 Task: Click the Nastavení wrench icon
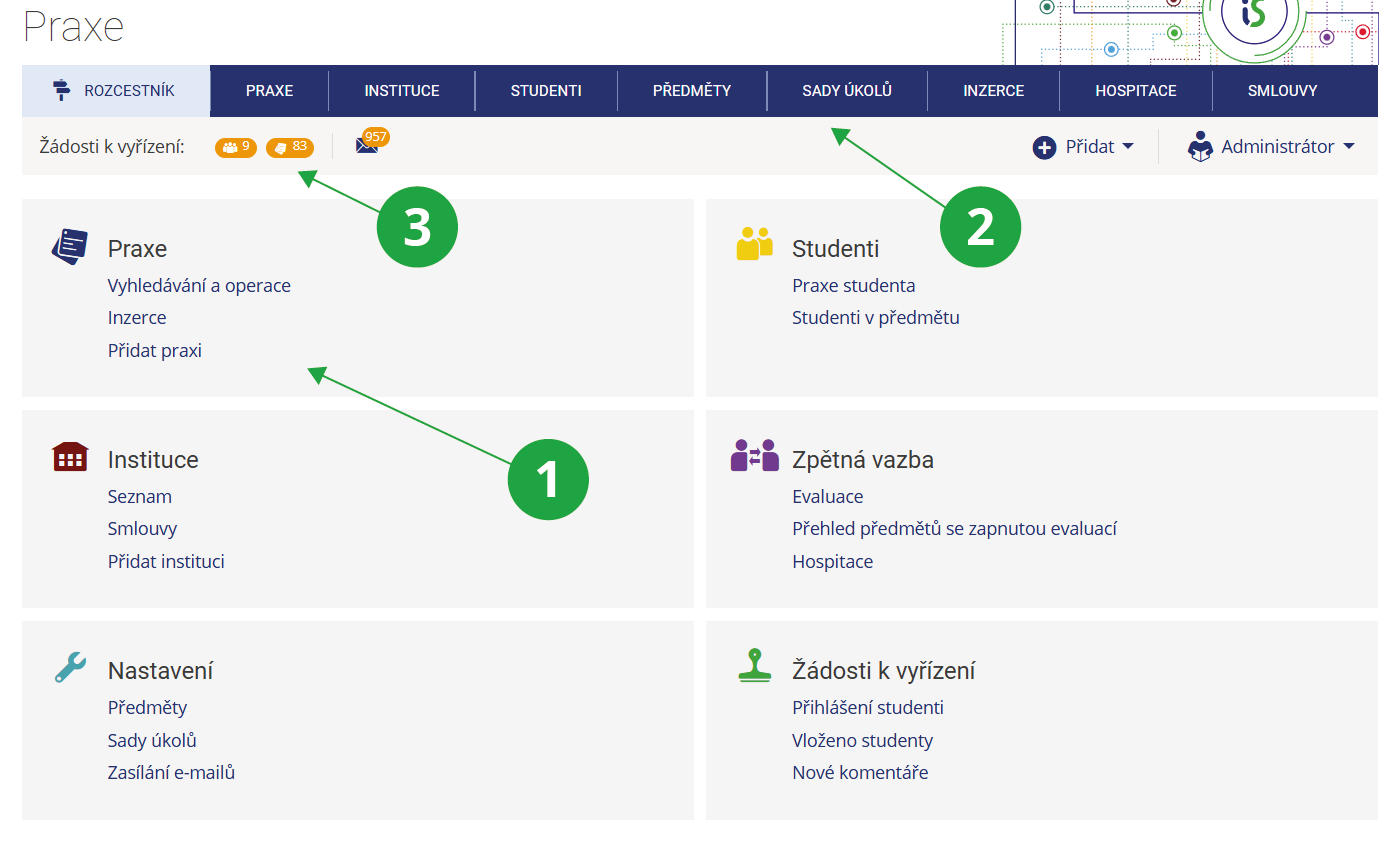[x=70, y=667]
